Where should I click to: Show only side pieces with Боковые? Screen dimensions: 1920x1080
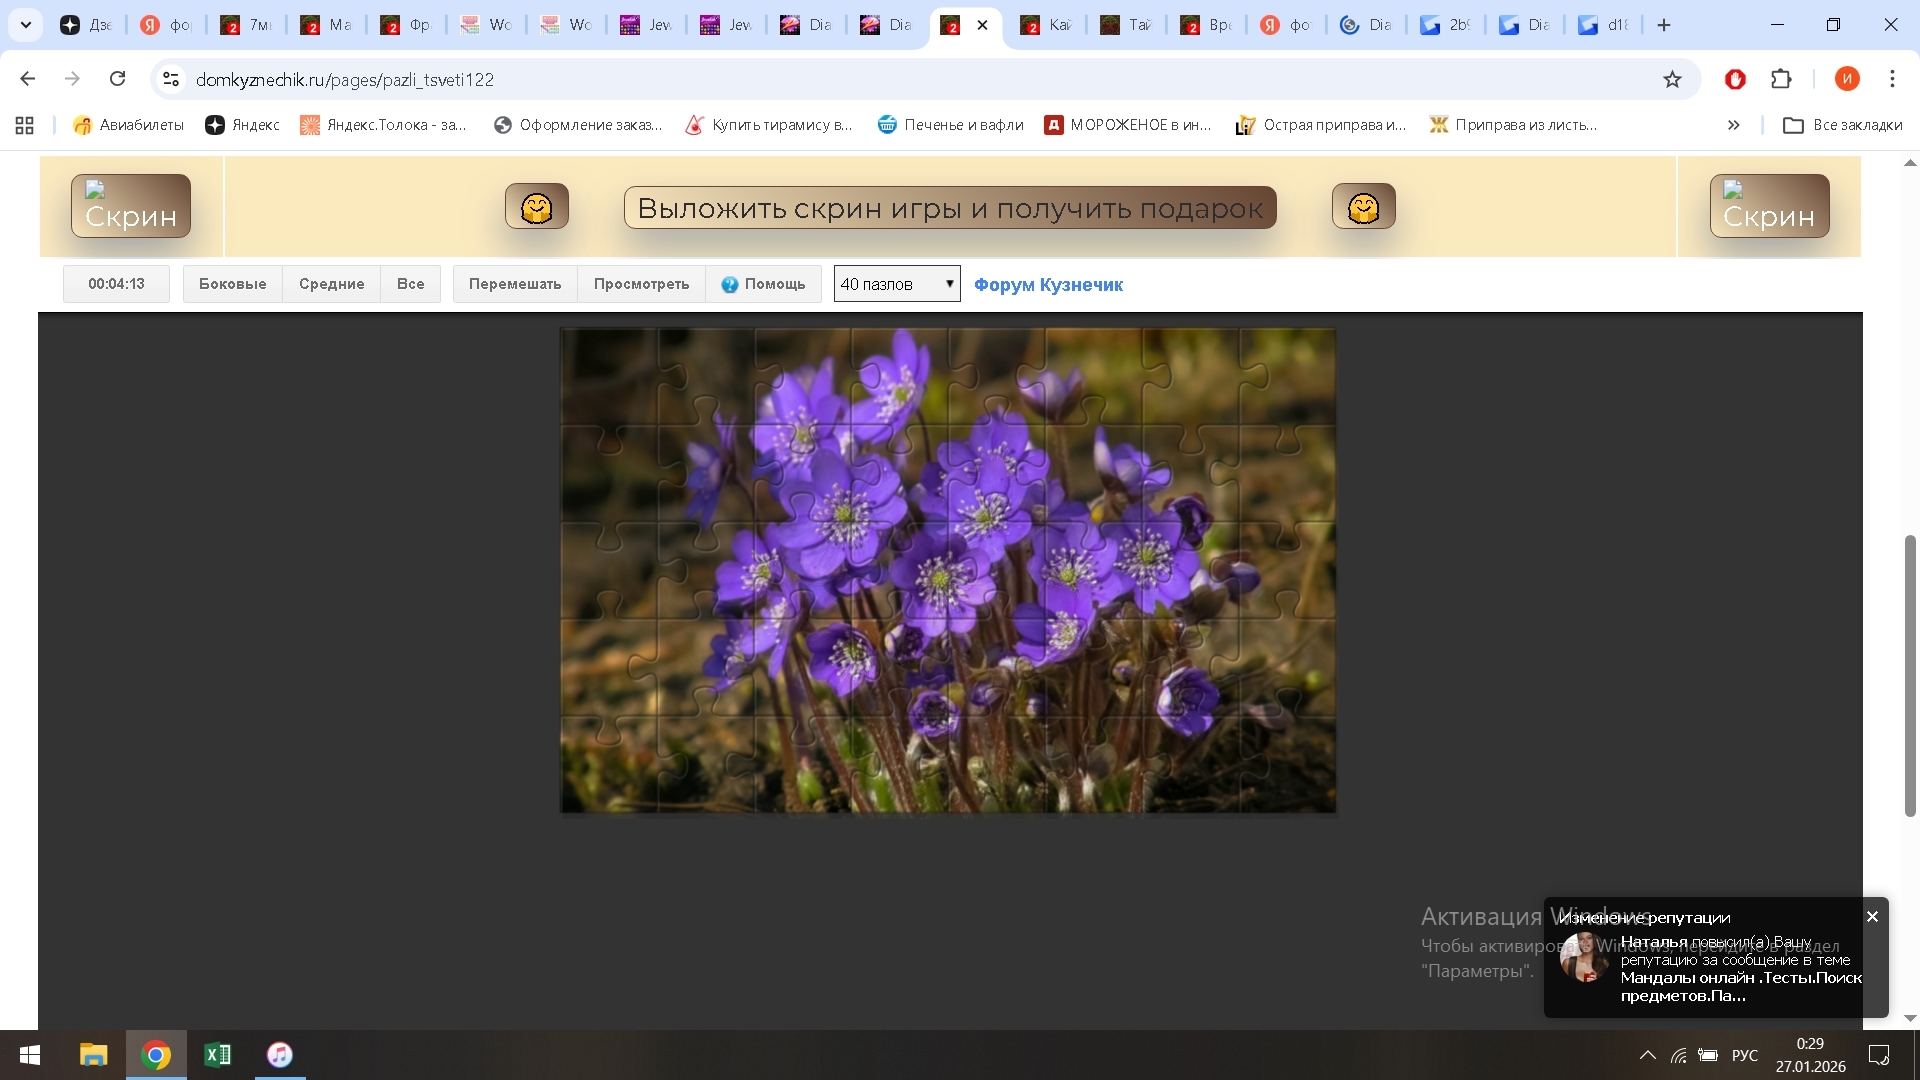coord(232,284)
